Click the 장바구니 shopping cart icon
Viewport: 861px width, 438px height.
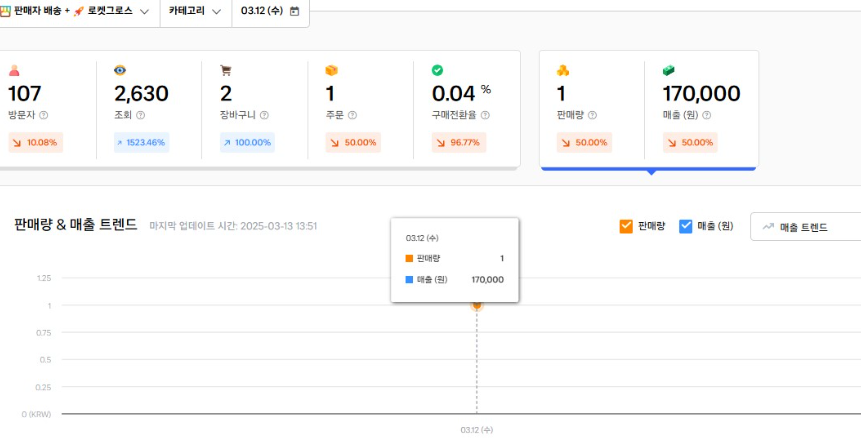click(x=226, y=70)
